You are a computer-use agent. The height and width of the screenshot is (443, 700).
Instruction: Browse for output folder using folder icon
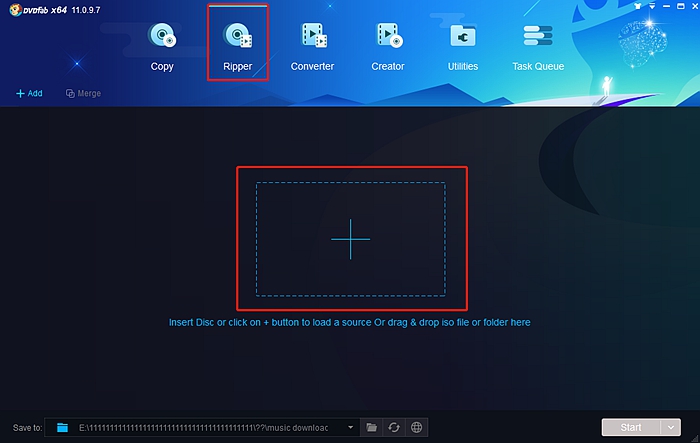372,428
